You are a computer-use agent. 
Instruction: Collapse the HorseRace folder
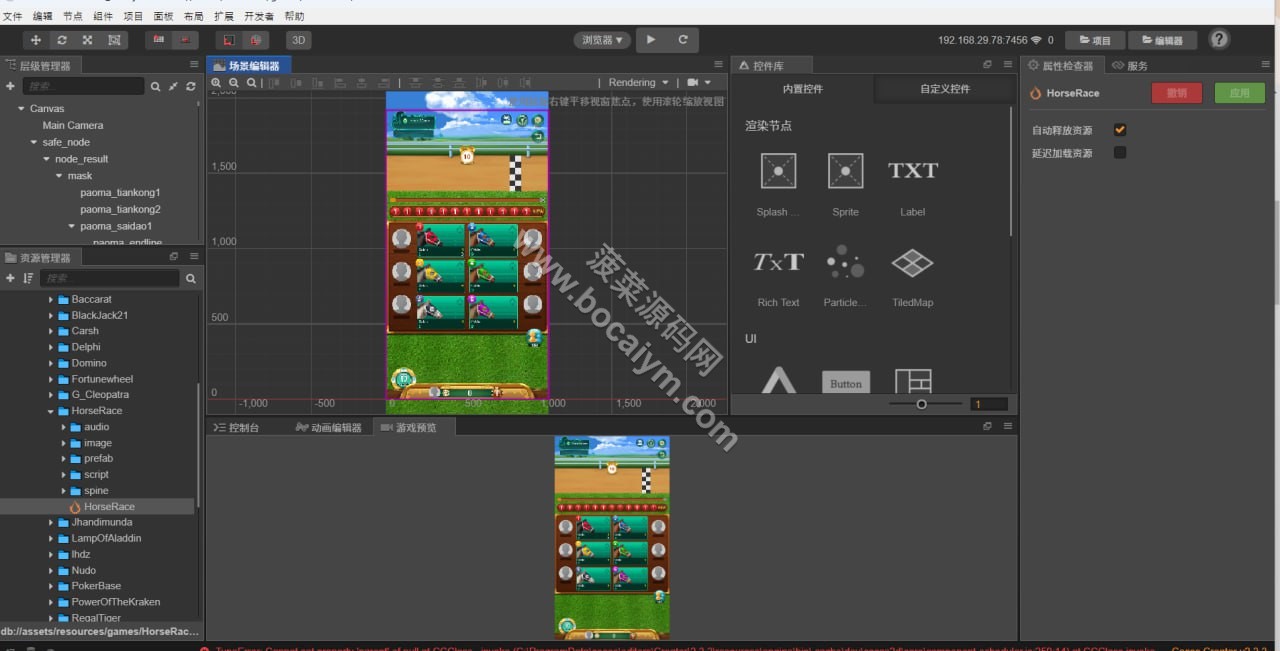point(51,411)
